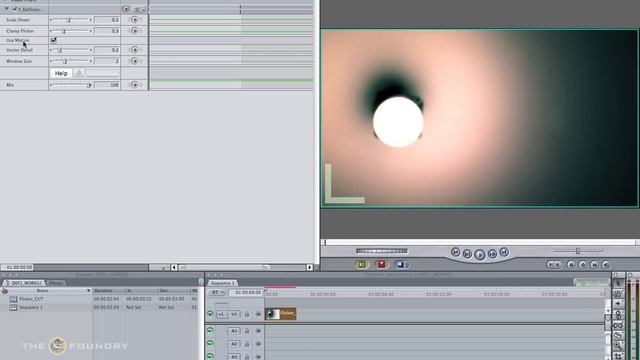Open the RT real-time effects popup
640x360 pixels.
point(217,293)
